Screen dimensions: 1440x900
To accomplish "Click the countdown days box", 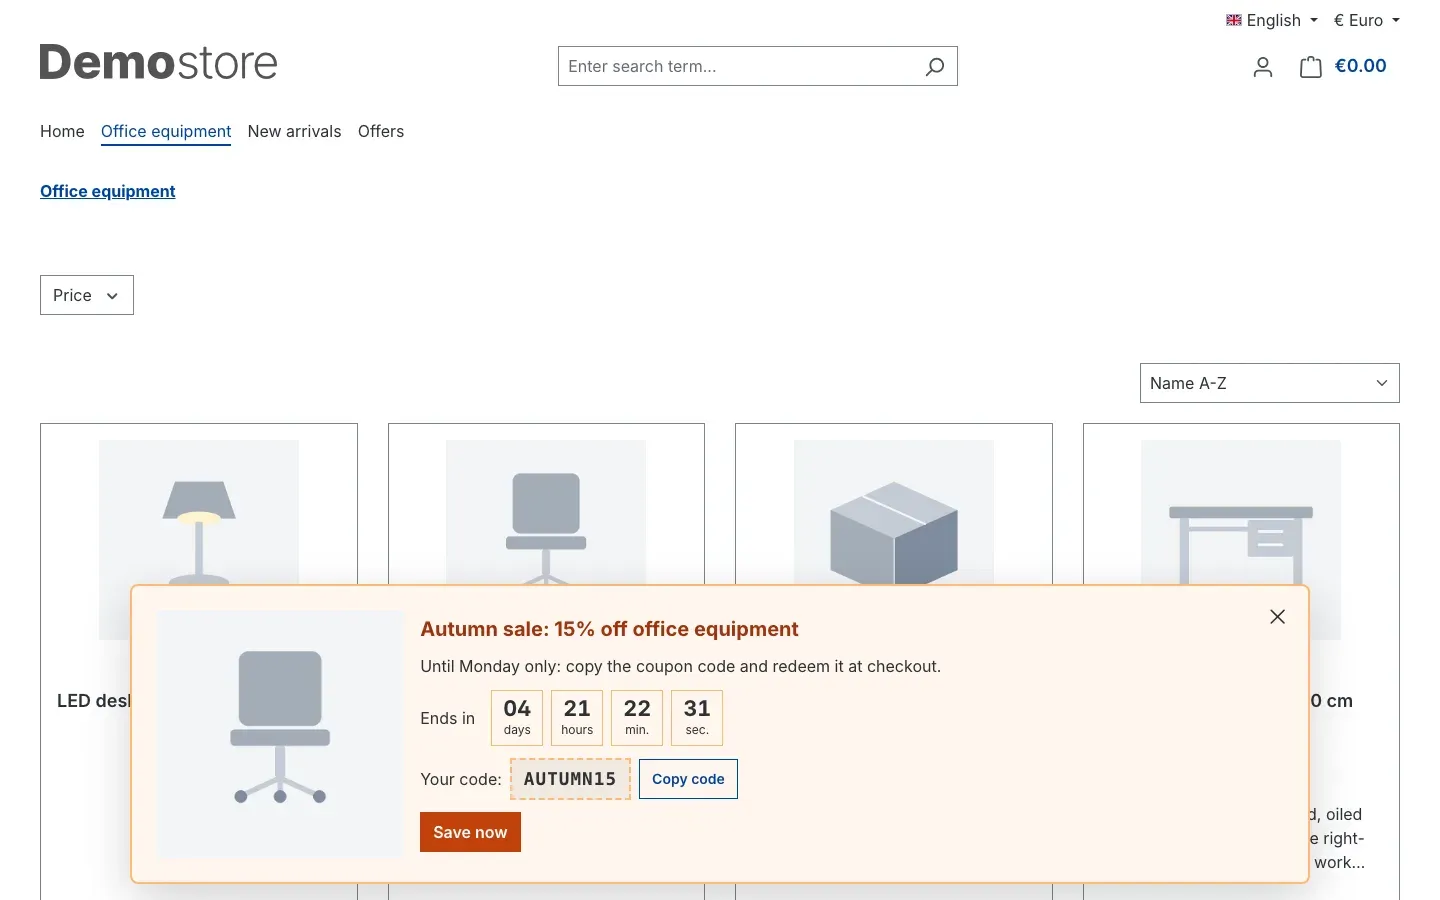I will (517, 718).
